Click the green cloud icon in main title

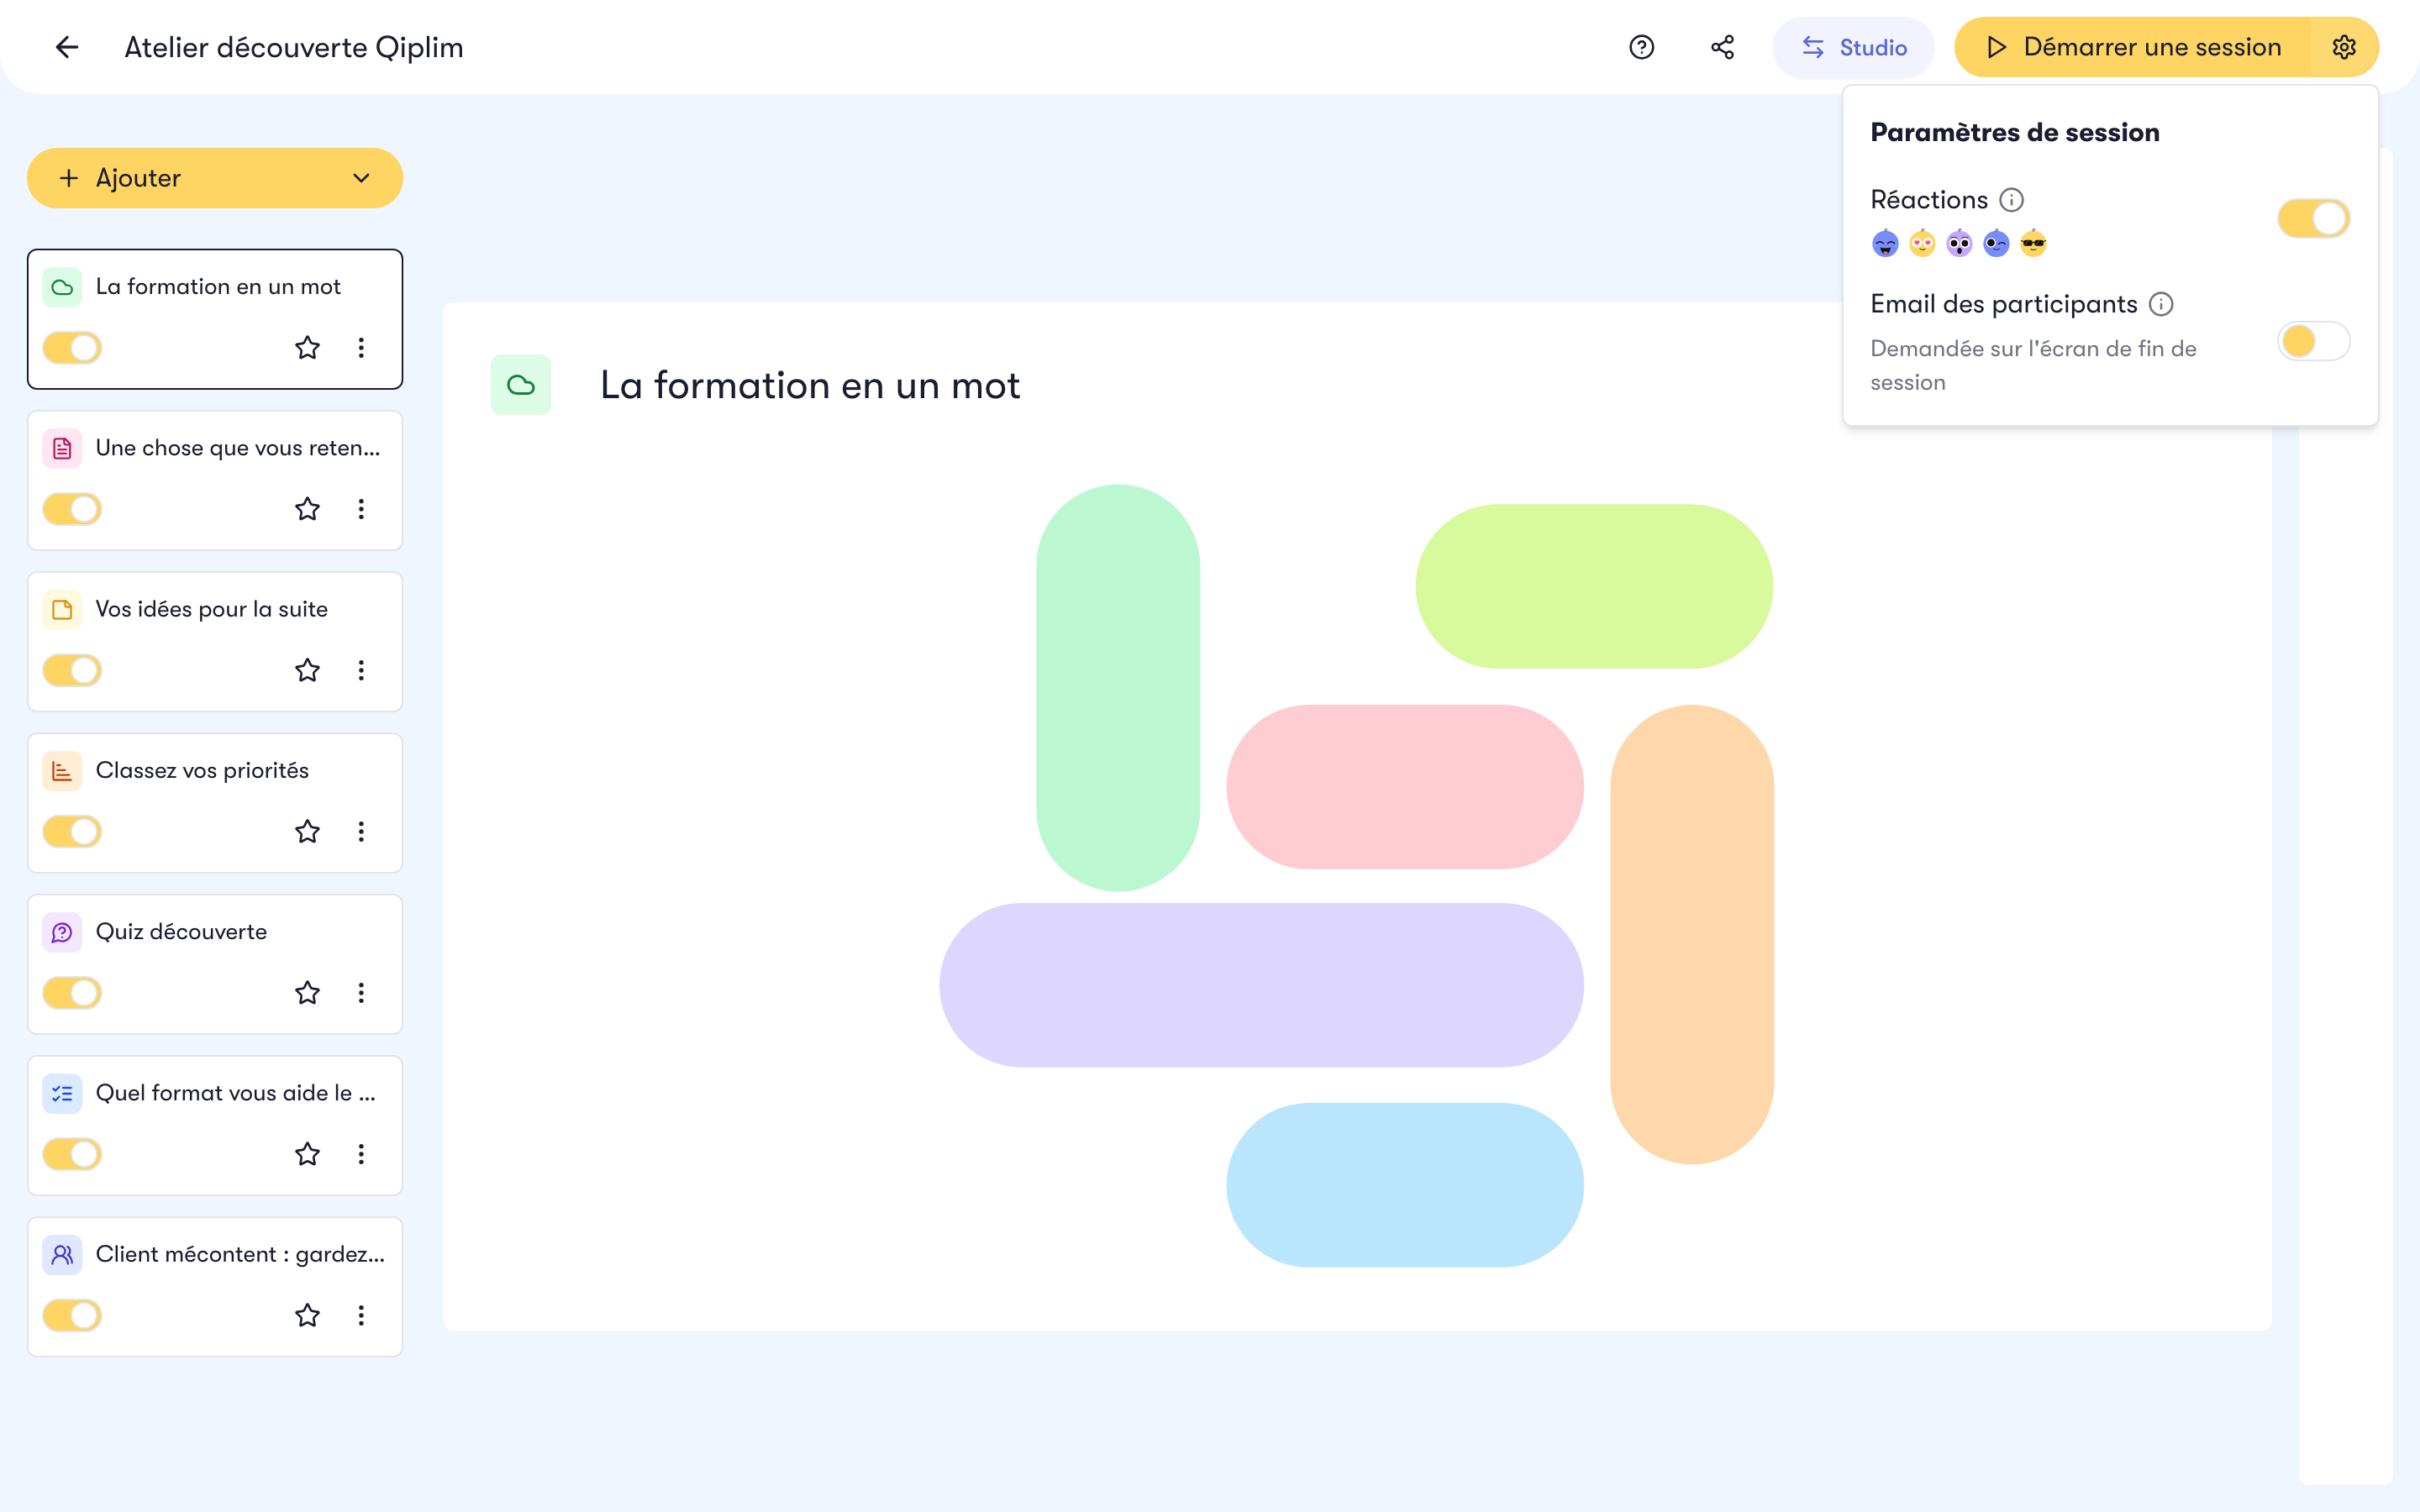coord(520,385)
